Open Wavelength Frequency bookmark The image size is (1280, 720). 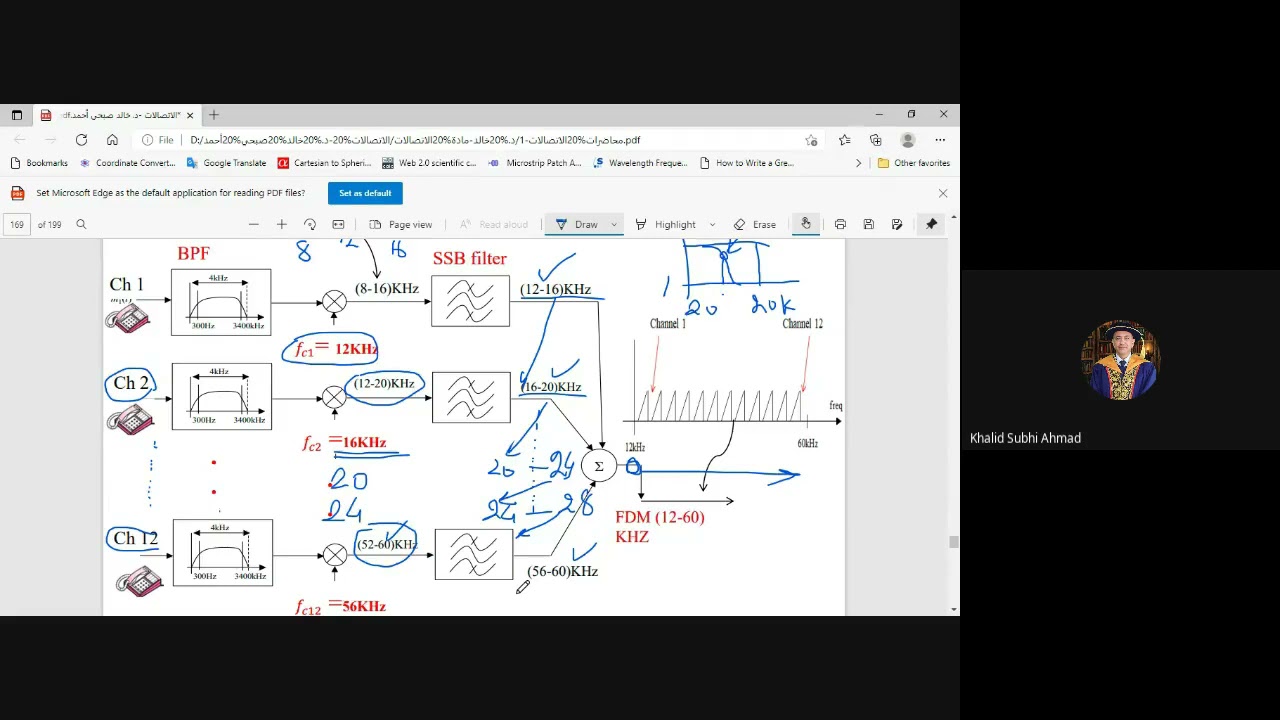(639, 163)
